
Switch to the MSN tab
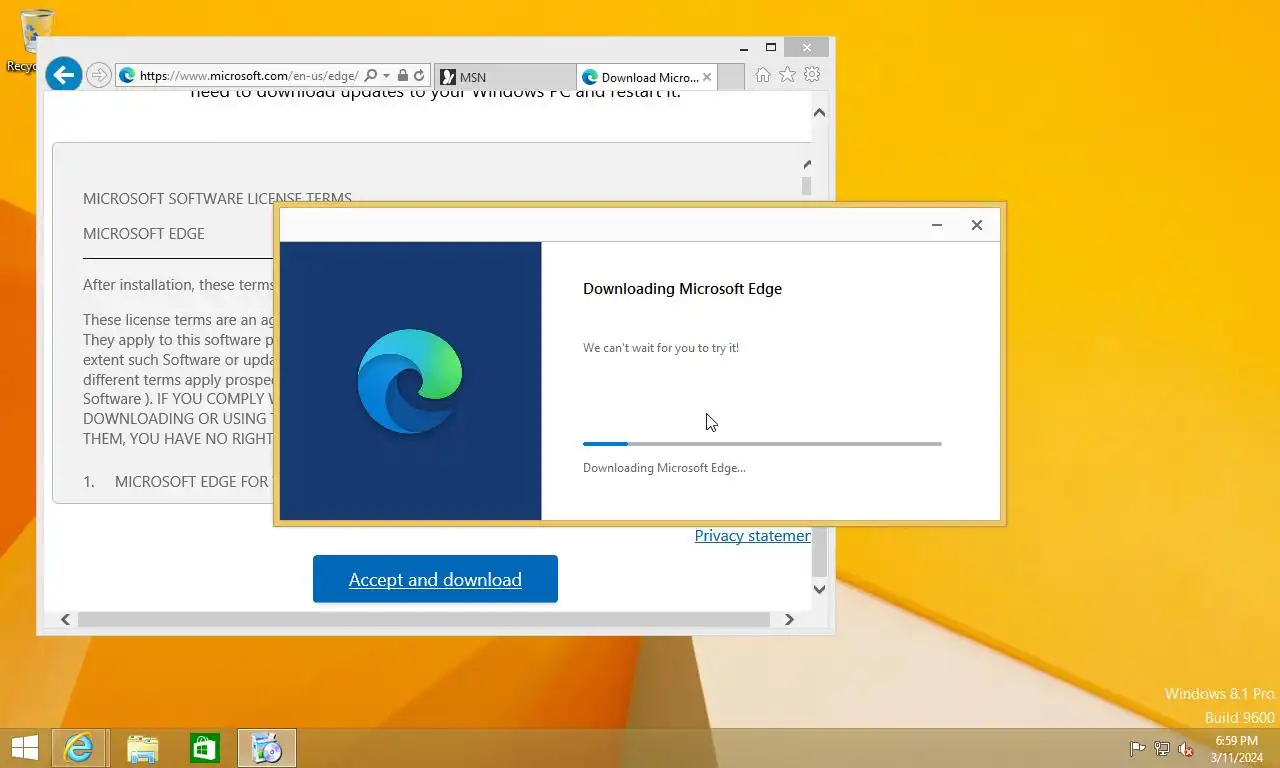505,77
